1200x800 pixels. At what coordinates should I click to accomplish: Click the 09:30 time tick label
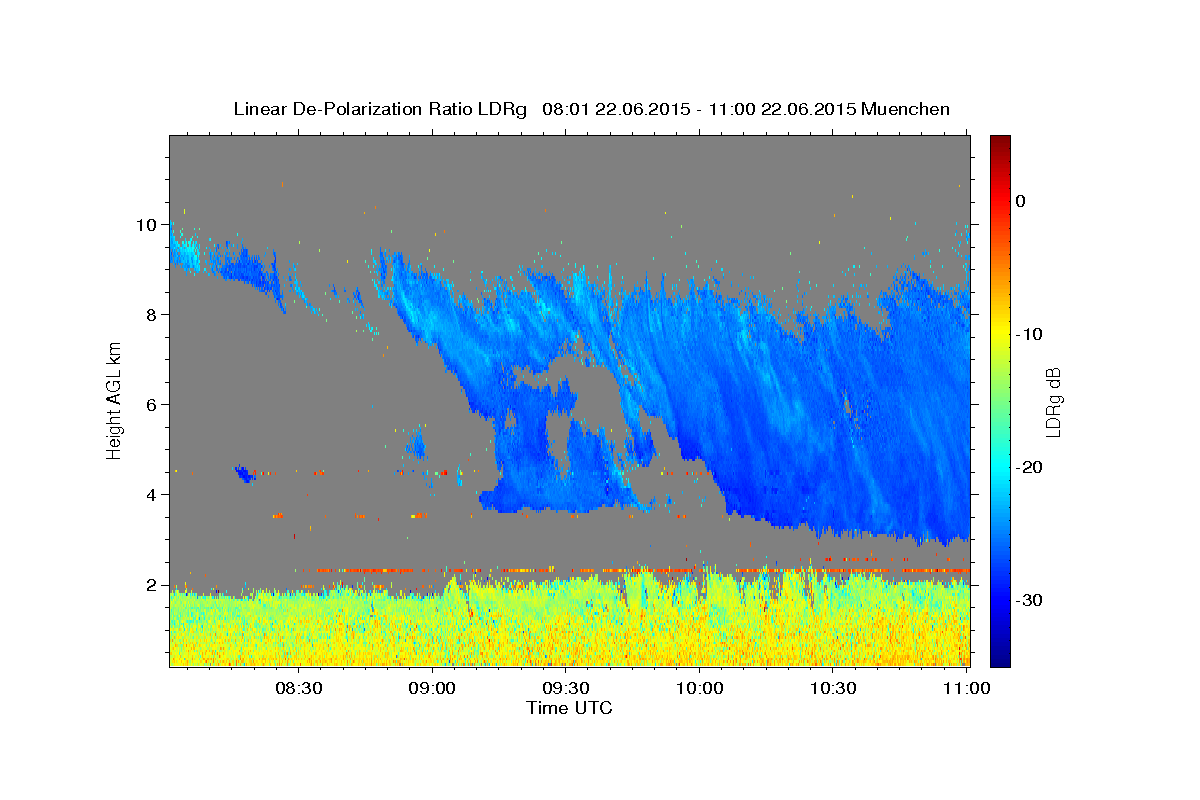566,689
